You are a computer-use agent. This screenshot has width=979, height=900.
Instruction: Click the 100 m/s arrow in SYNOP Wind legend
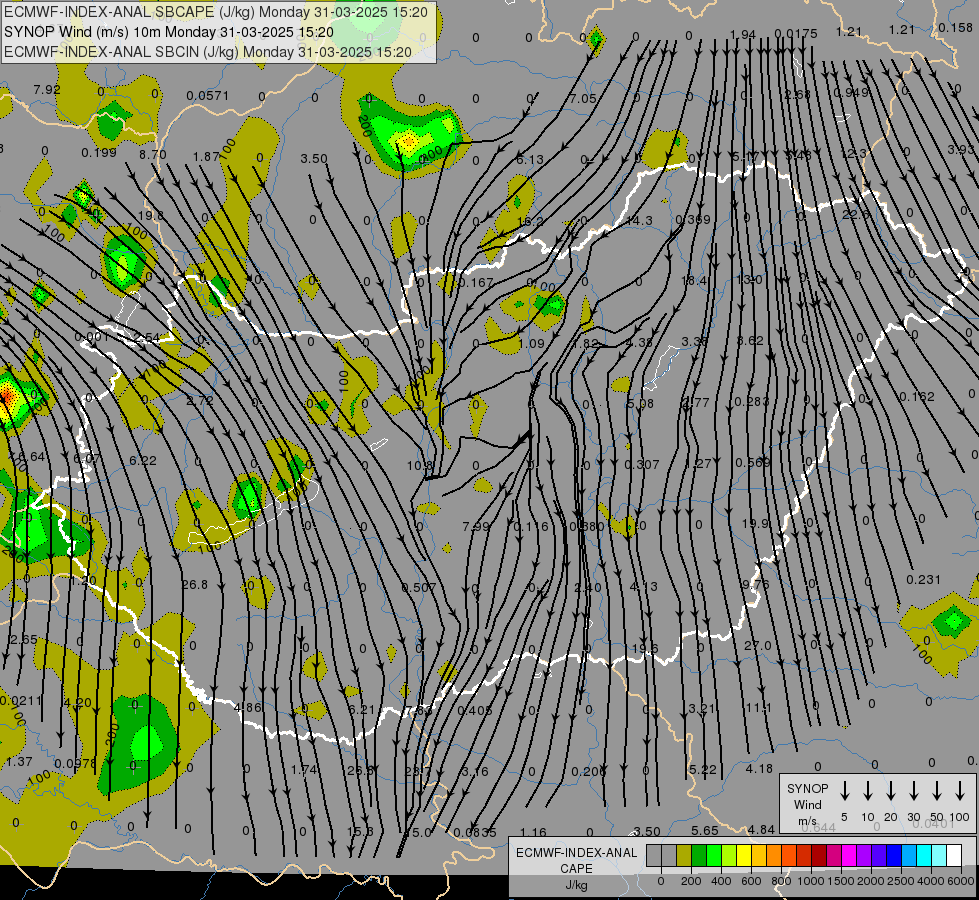pos(960,790)
